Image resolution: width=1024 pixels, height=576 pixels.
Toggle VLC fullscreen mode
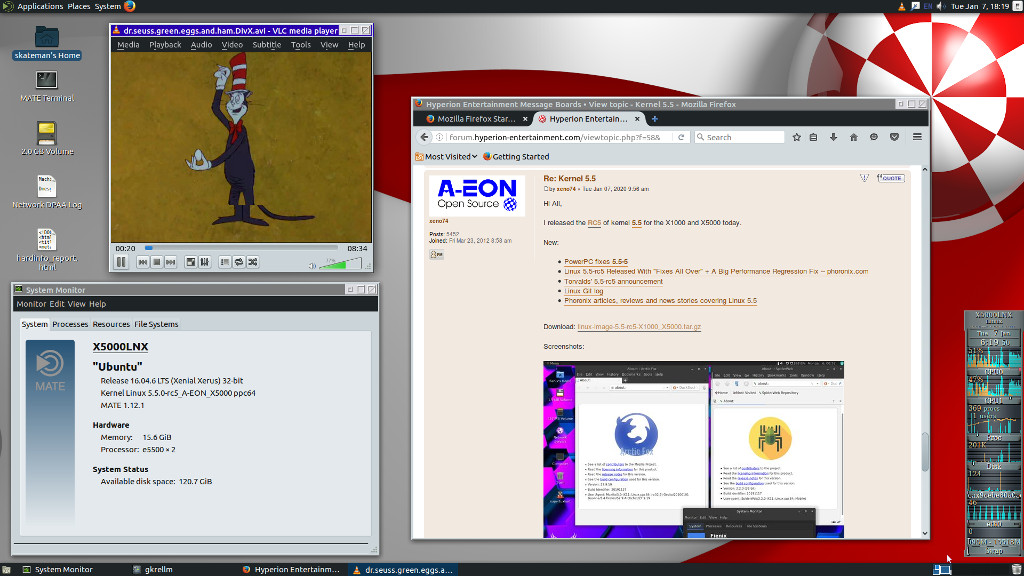191,262
